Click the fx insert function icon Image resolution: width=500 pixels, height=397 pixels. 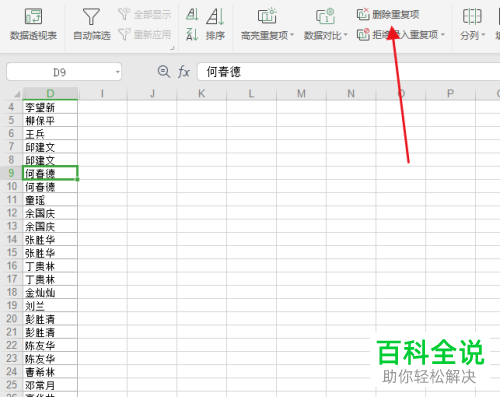point(184,71)
